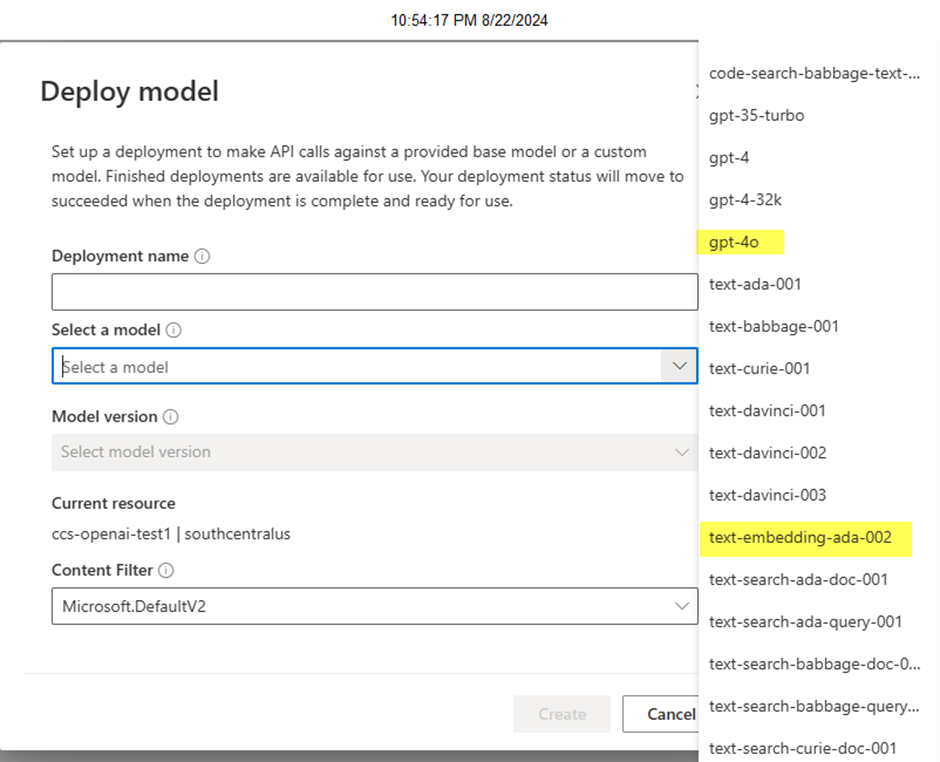The height and width of the screenshot is (762, 940).
Task: Open the Model version dropdown
Action: (375, 452)
